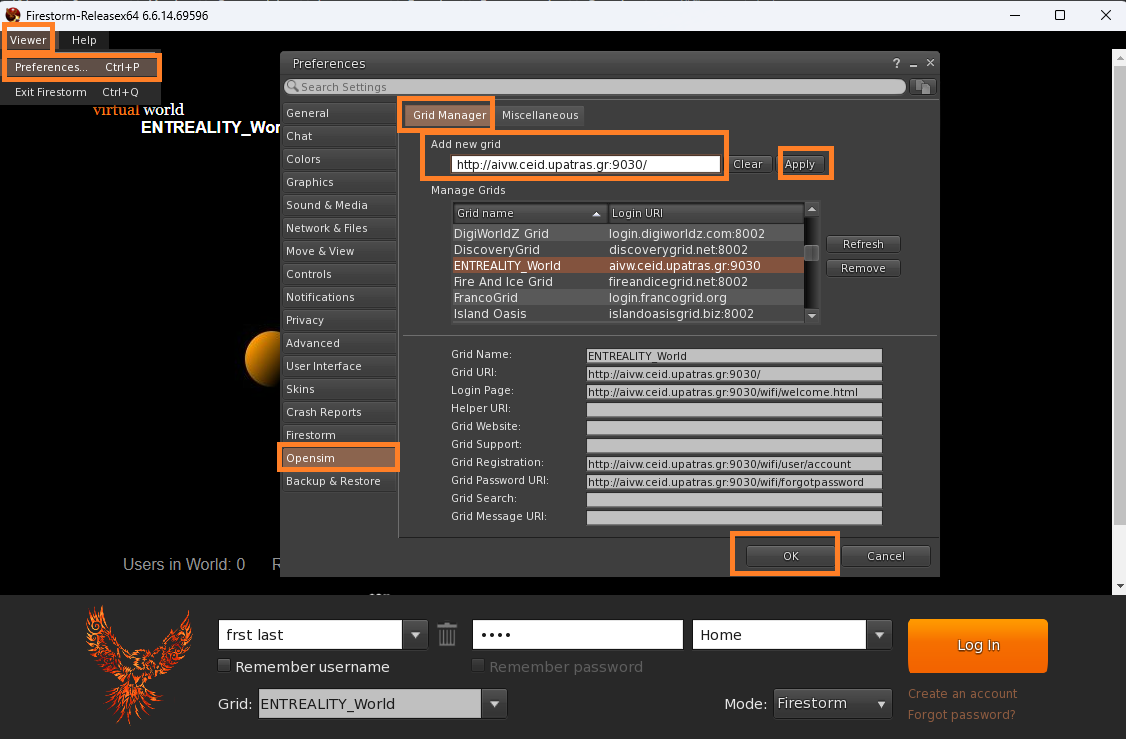Sort by the Login URI column header
1126x739 pixels.
click(705, 213)
